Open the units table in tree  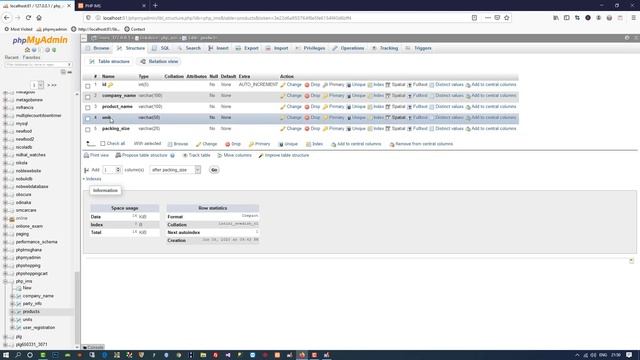[x=27, y=320]
